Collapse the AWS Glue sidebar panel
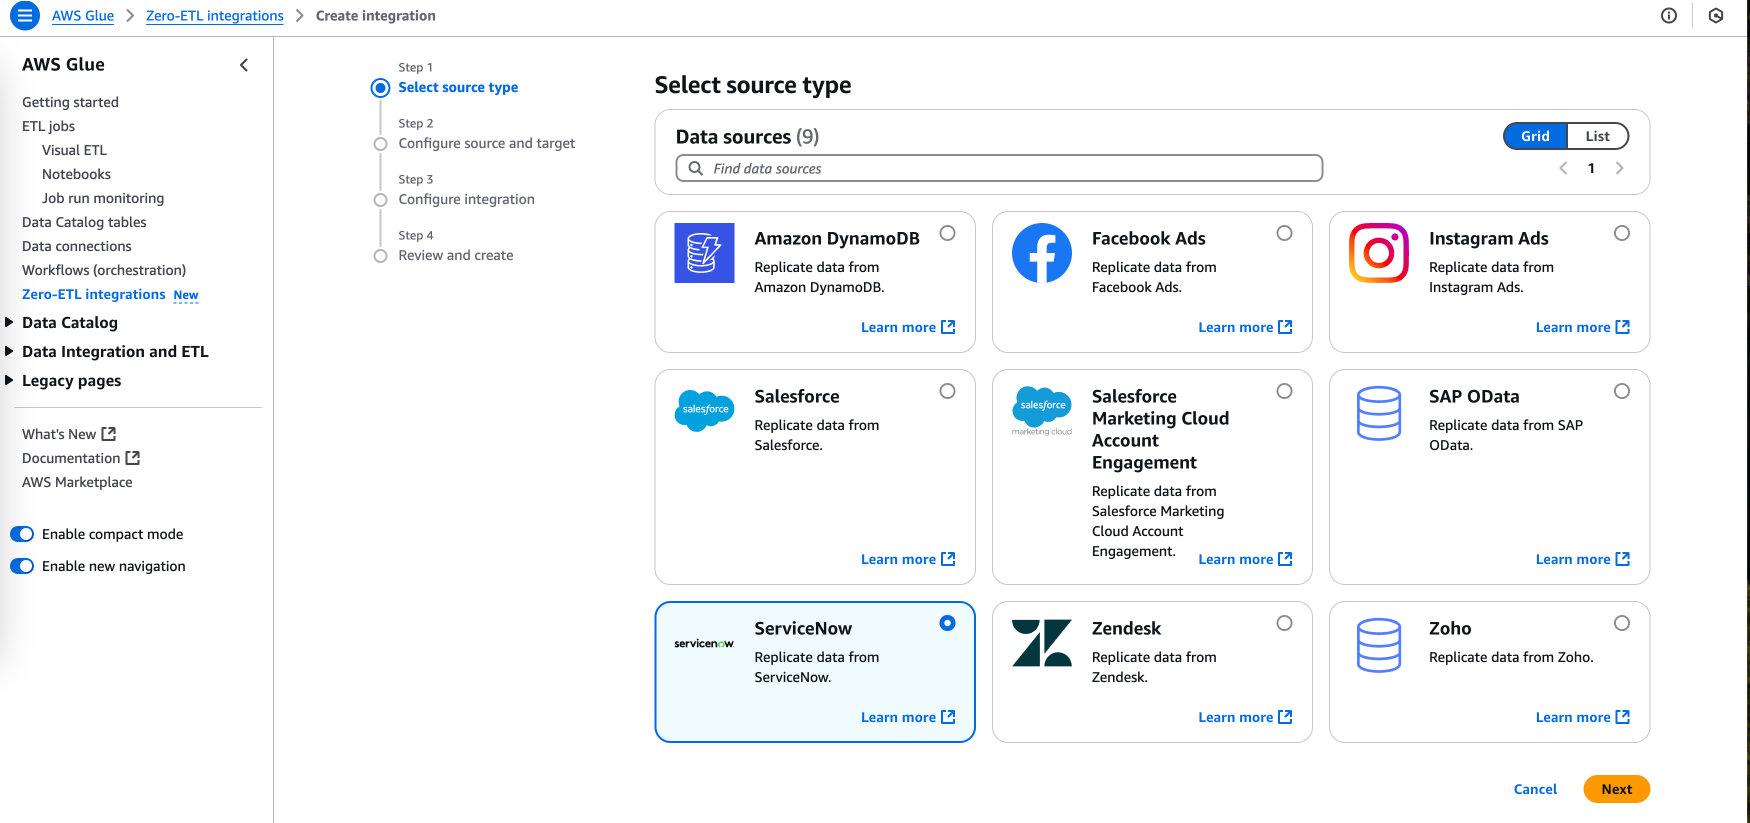This screenshot has height=823, width=1750. click(x=244, y=65)
